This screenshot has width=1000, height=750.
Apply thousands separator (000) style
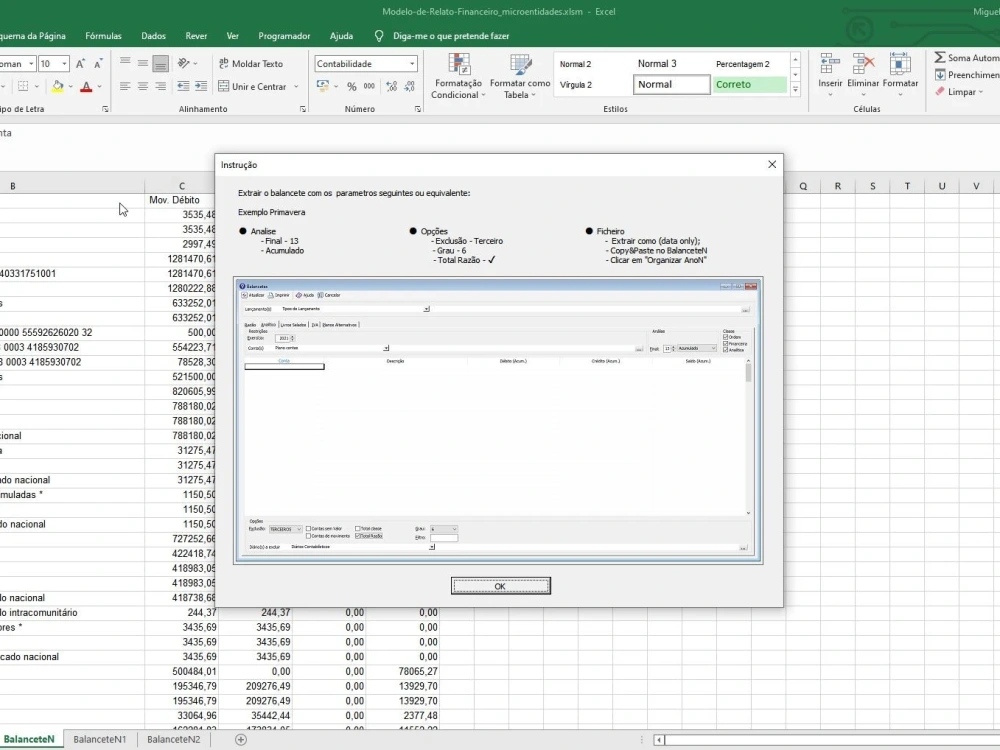point(369,86)
